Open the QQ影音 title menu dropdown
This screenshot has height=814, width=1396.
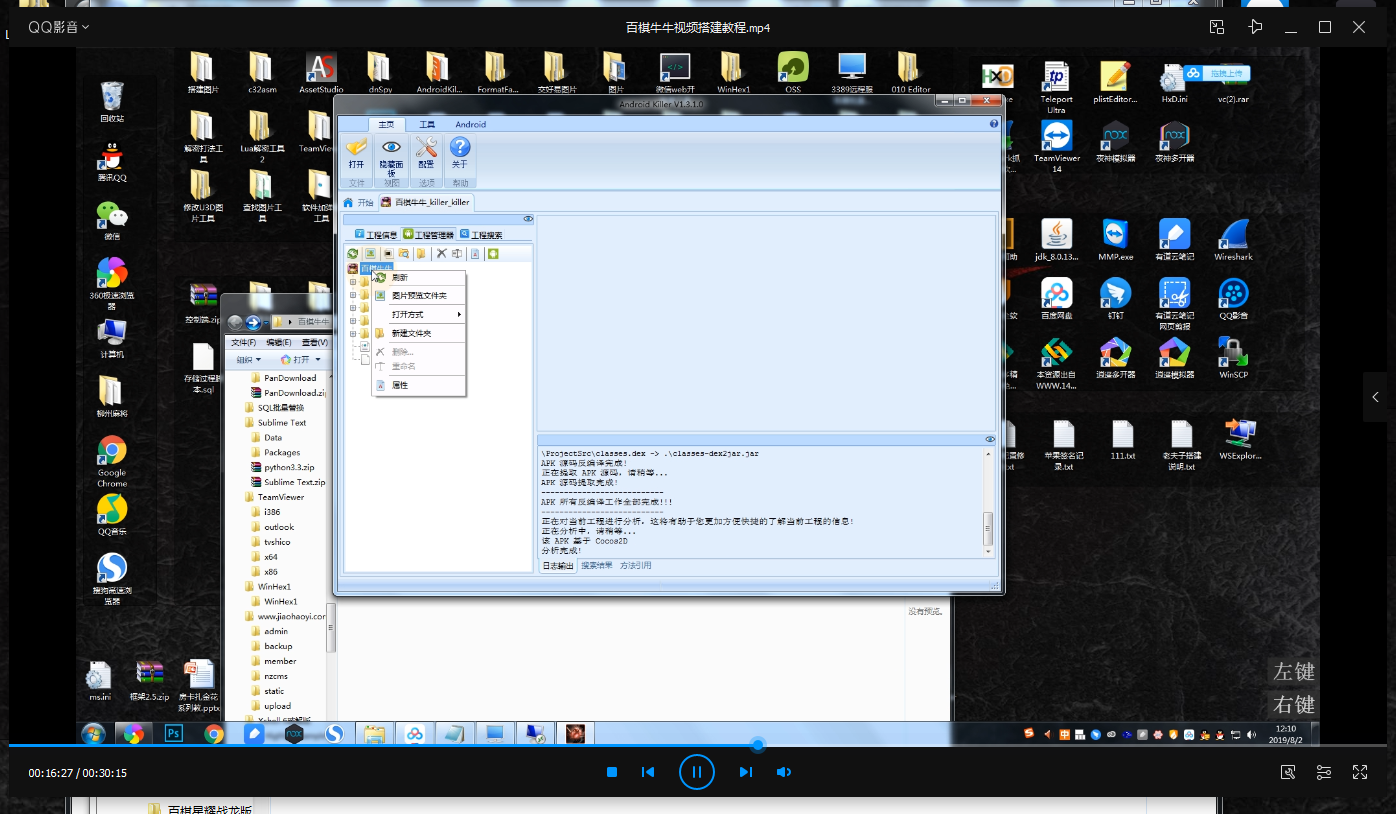point(59,27)
